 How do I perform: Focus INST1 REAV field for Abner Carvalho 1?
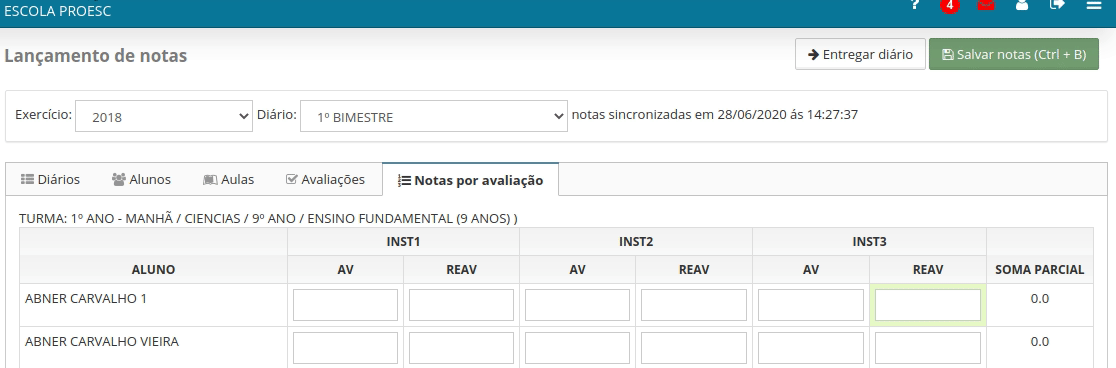click(x=461, y=305)
